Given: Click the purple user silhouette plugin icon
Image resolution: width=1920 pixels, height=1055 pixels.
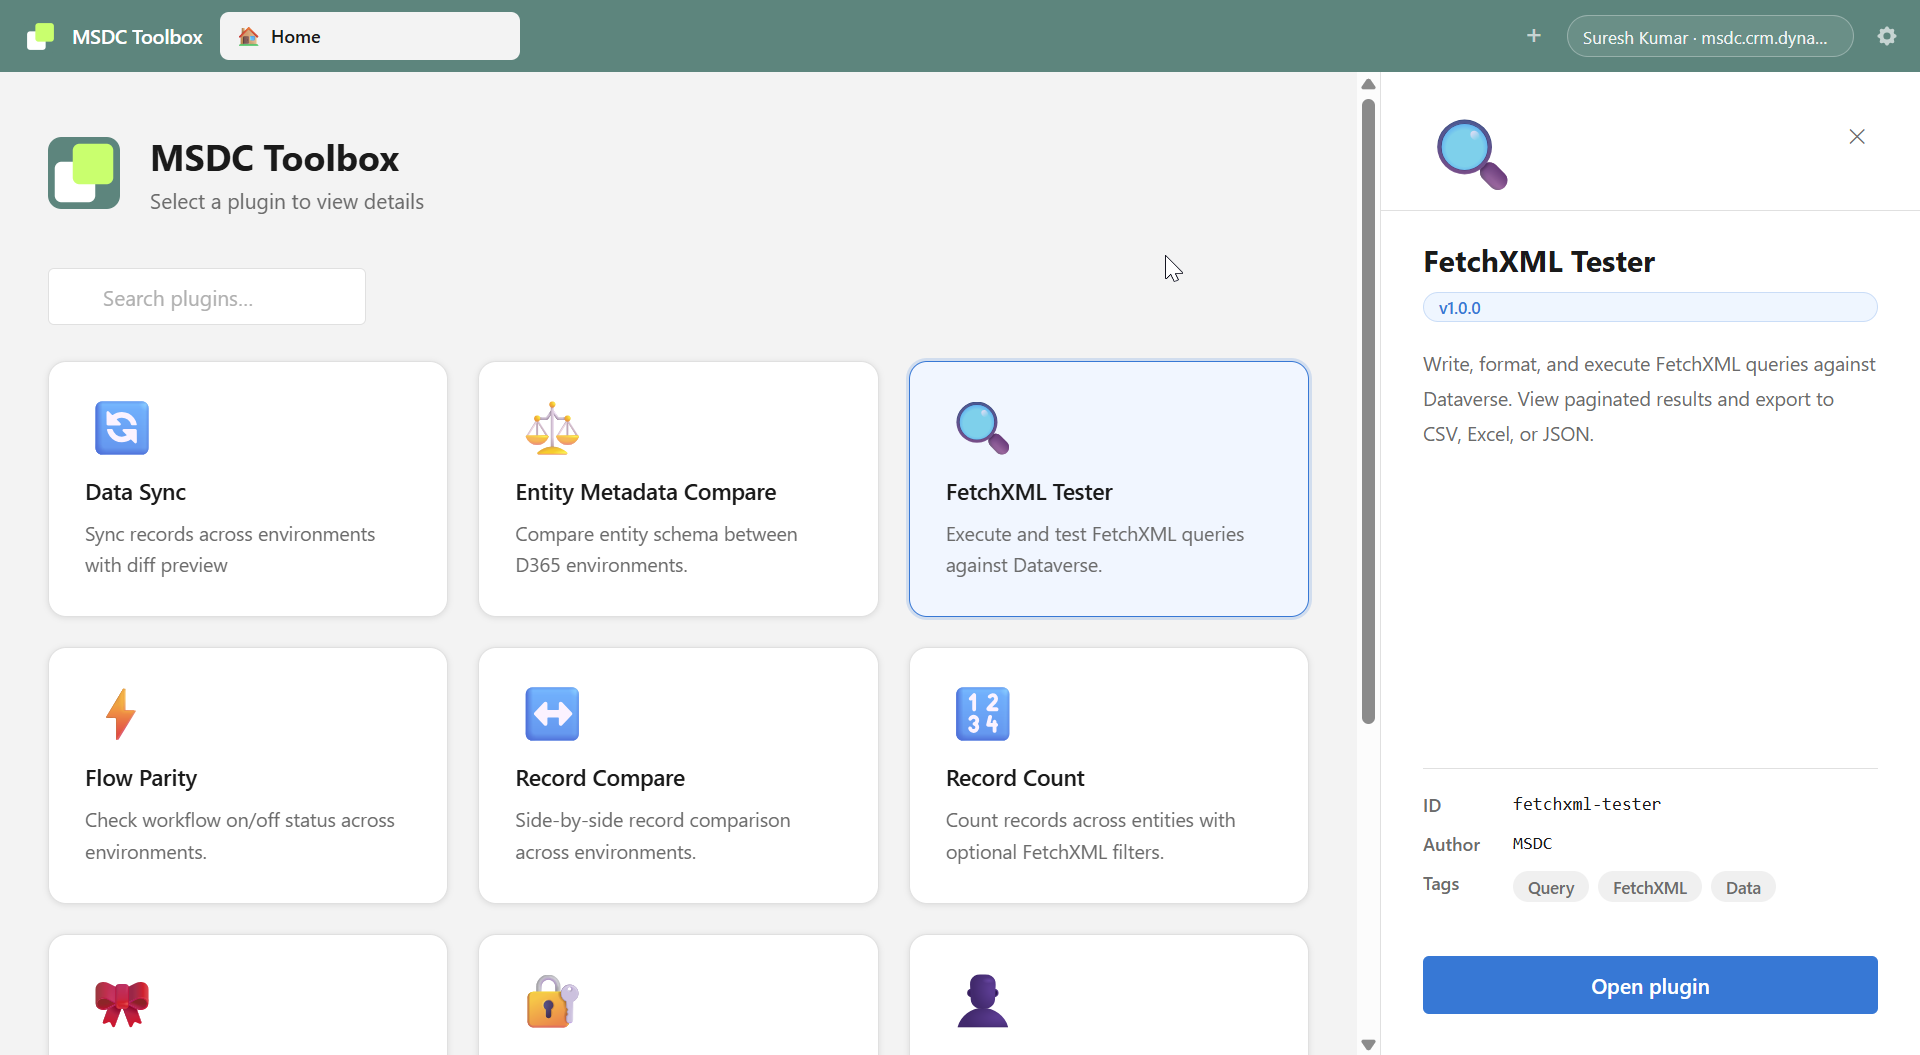Looking at the screenshot, I should 983,1001.
